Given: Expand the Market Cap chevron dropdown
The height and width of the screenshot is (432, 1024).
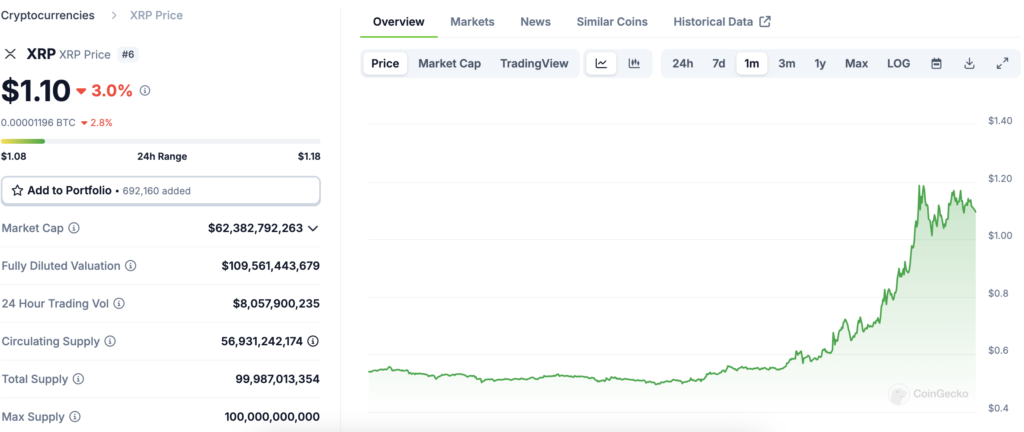Looking at the screenshot, I should 313,228.
